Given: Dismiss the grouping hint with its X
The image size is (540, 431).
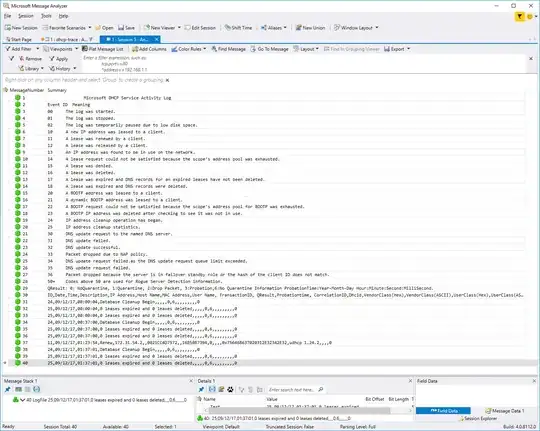Looking at the screenshot, I should point(167,80).
